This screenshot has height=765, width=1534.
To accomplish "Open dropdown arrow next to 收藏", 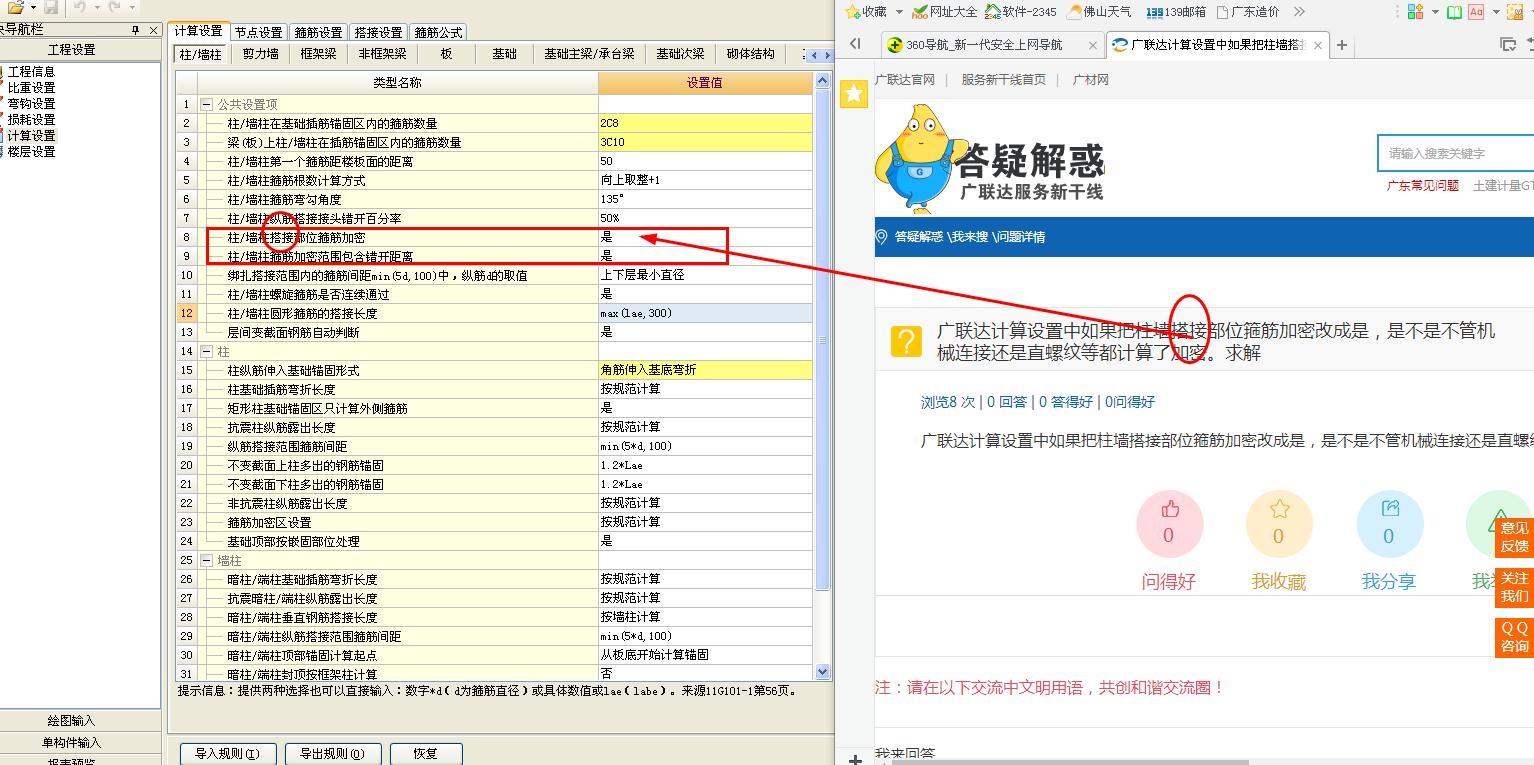I will pos(899,12).
